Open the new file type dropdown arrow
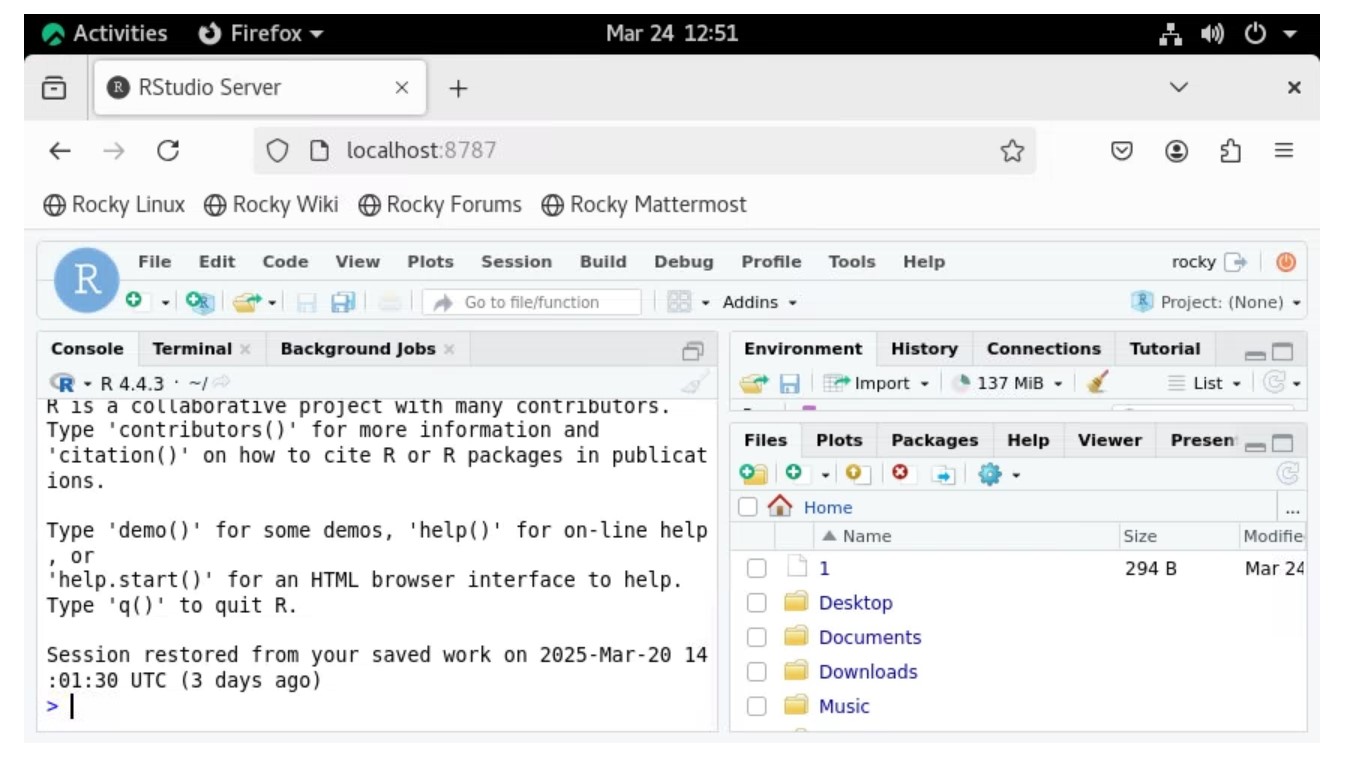 click(165, 302)
